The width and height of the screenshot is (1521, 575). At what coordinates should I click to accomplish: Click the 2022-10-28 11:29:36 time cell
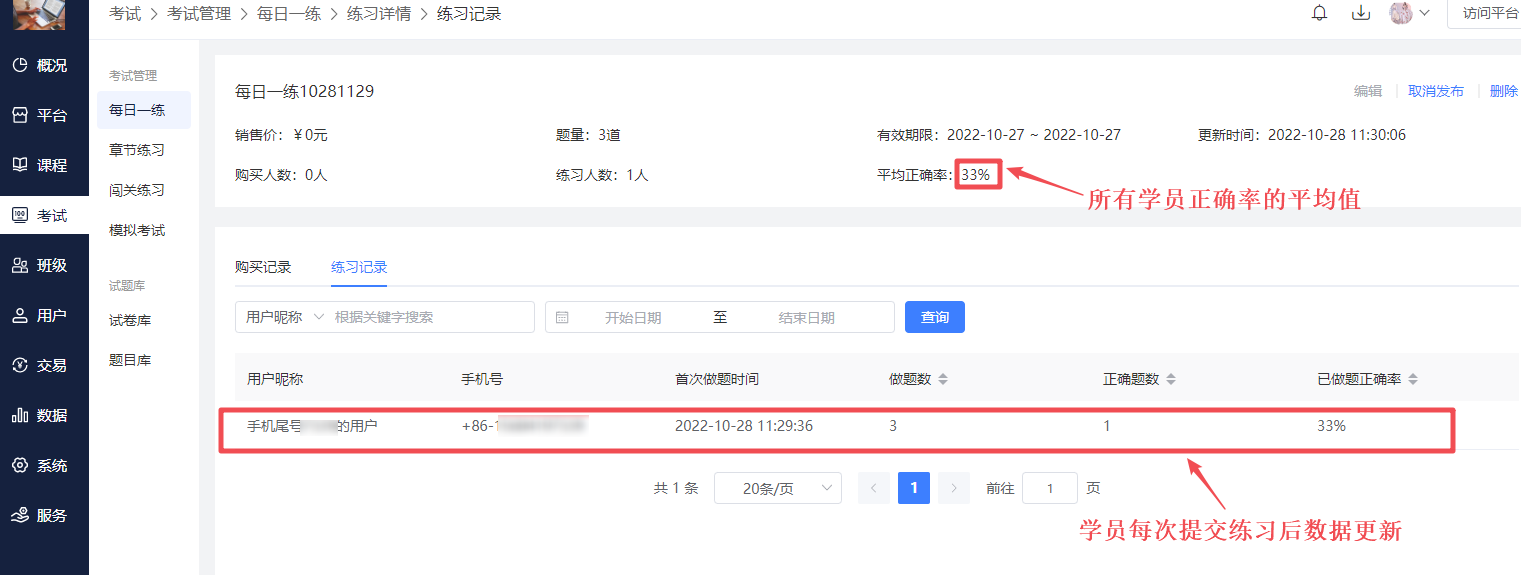pyautogui.click(x=744, y=426)
